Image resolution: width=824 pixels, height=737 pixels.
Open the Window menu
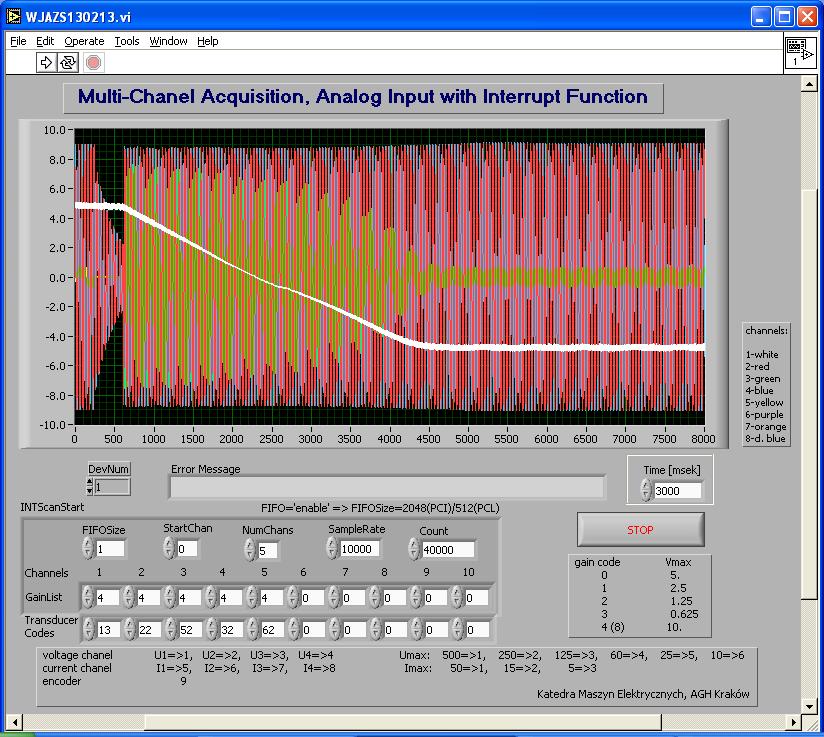[168, 41]
